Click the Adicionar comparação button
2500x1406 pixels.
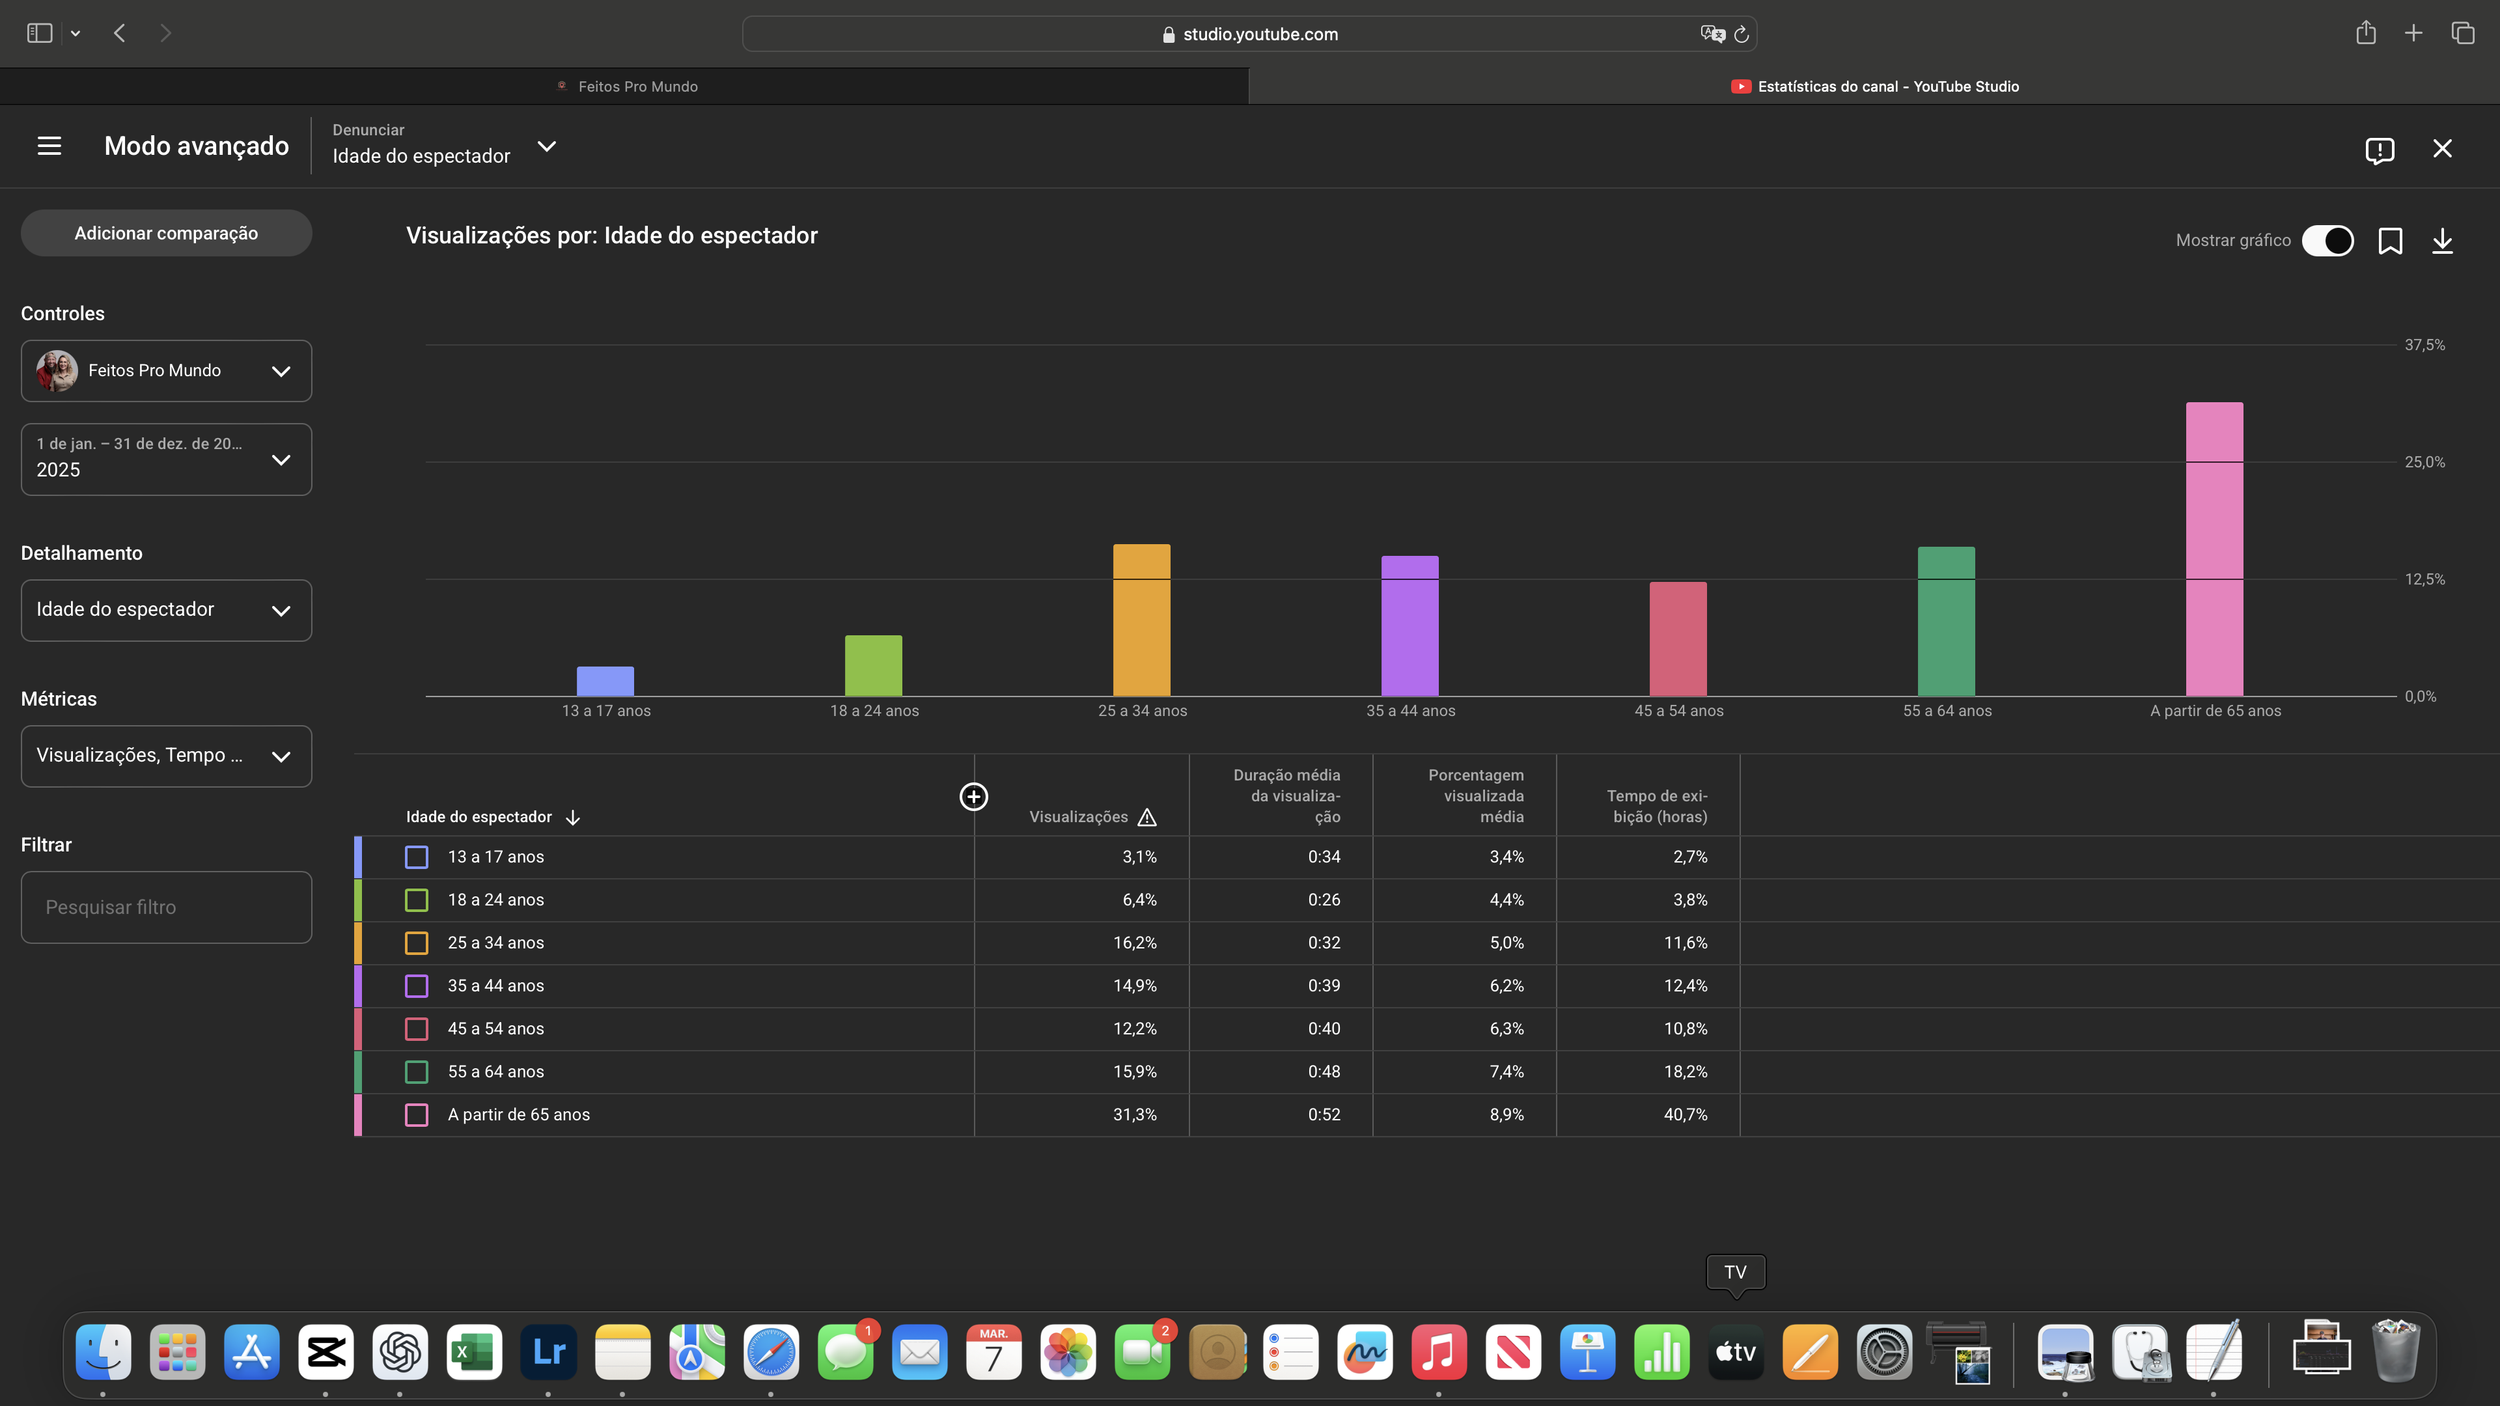(166, 233)
